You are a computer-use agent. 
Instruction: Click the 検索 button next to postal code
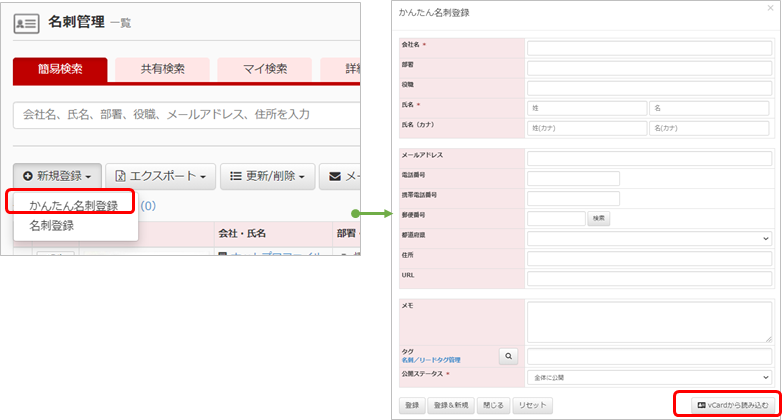pos(598,218)
